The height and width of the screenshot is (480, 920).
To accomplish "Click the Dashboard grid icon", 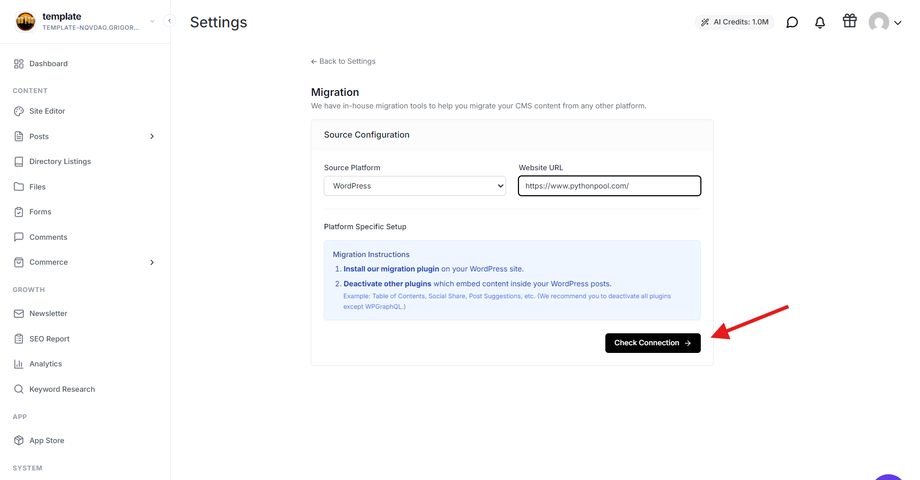I will 19,63.
